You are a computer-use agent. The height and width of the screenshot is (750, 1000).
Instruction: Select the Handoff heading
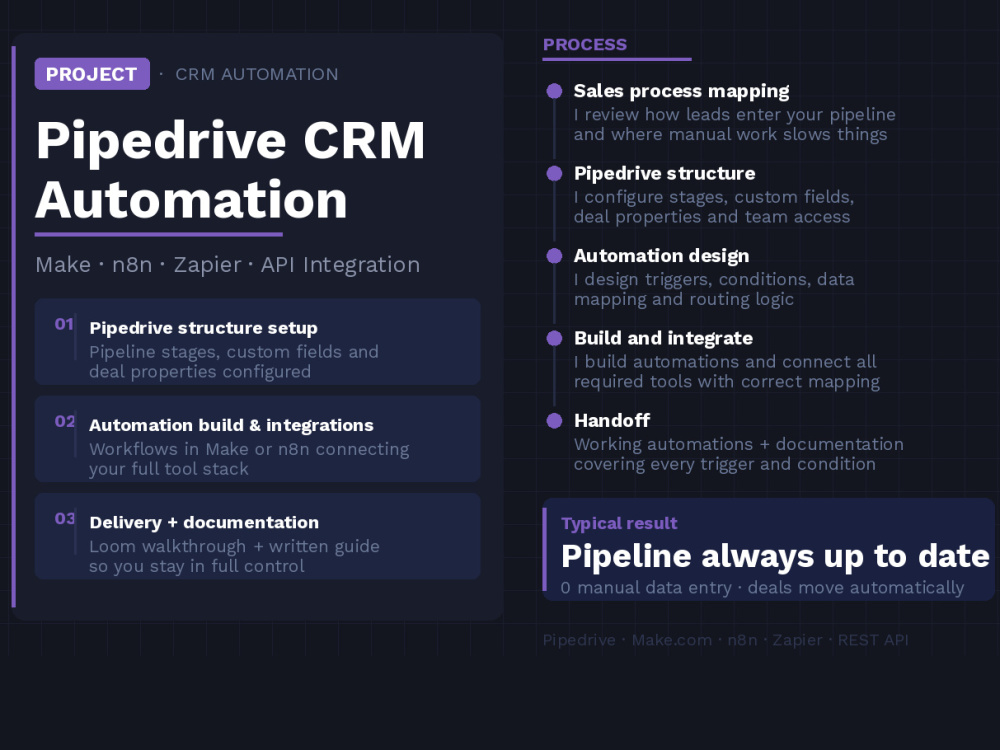pos(612,420)
